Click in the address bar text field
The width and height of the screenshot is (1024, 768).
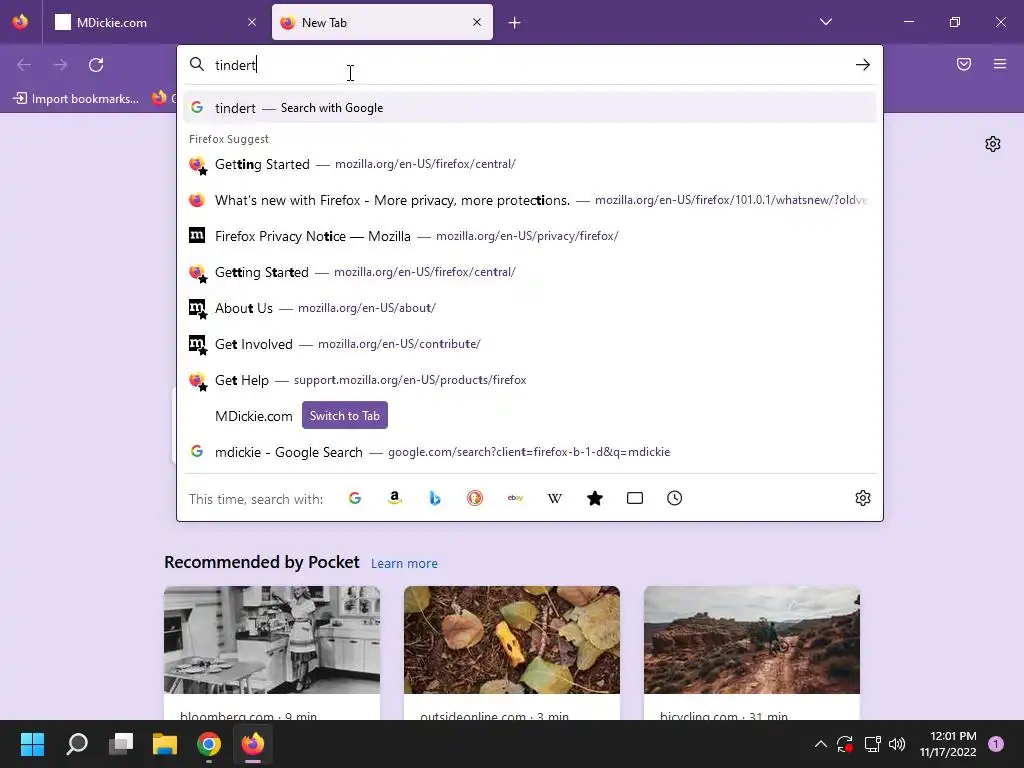point(529,65)
